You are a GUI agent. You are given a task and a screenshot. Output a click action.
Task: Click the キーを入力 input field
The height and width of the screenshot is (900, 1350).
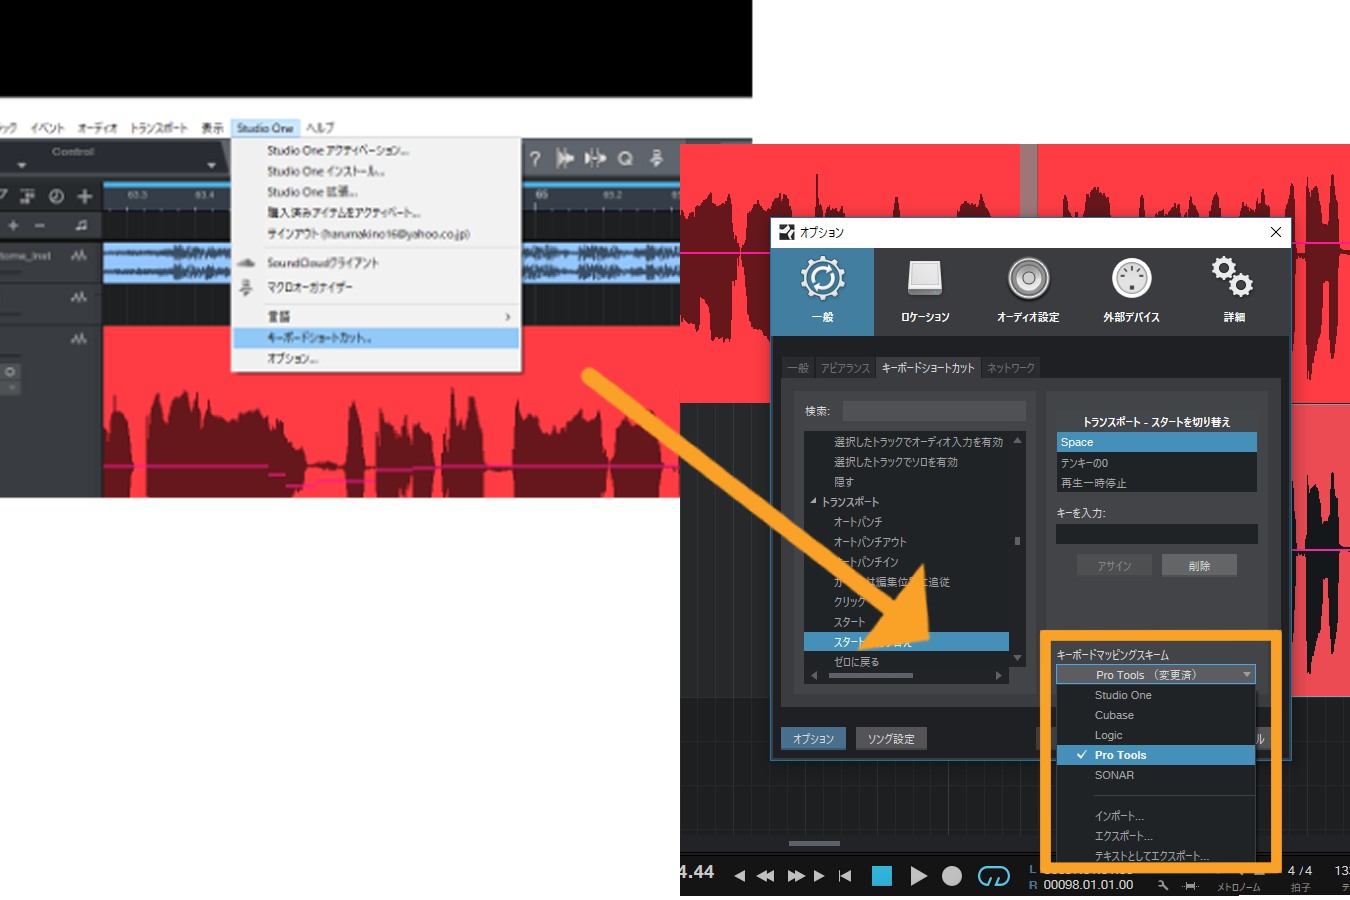point(1157,534)
